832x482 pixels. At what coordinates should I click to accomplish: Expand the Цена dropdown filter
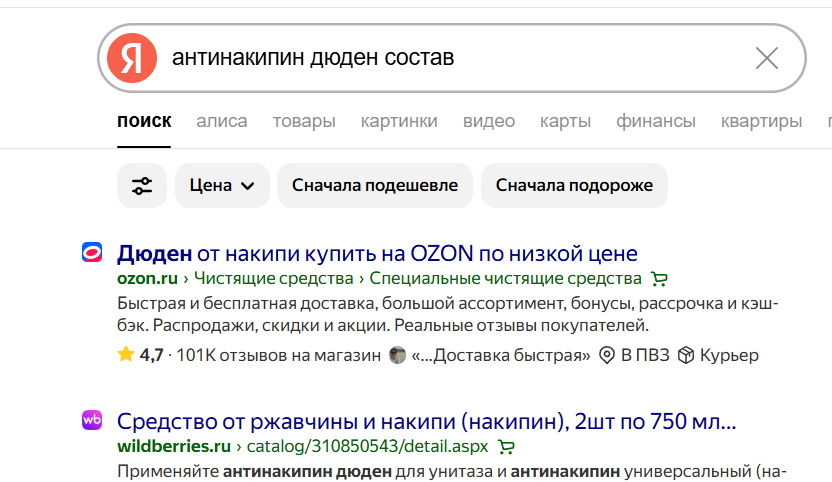222,185
